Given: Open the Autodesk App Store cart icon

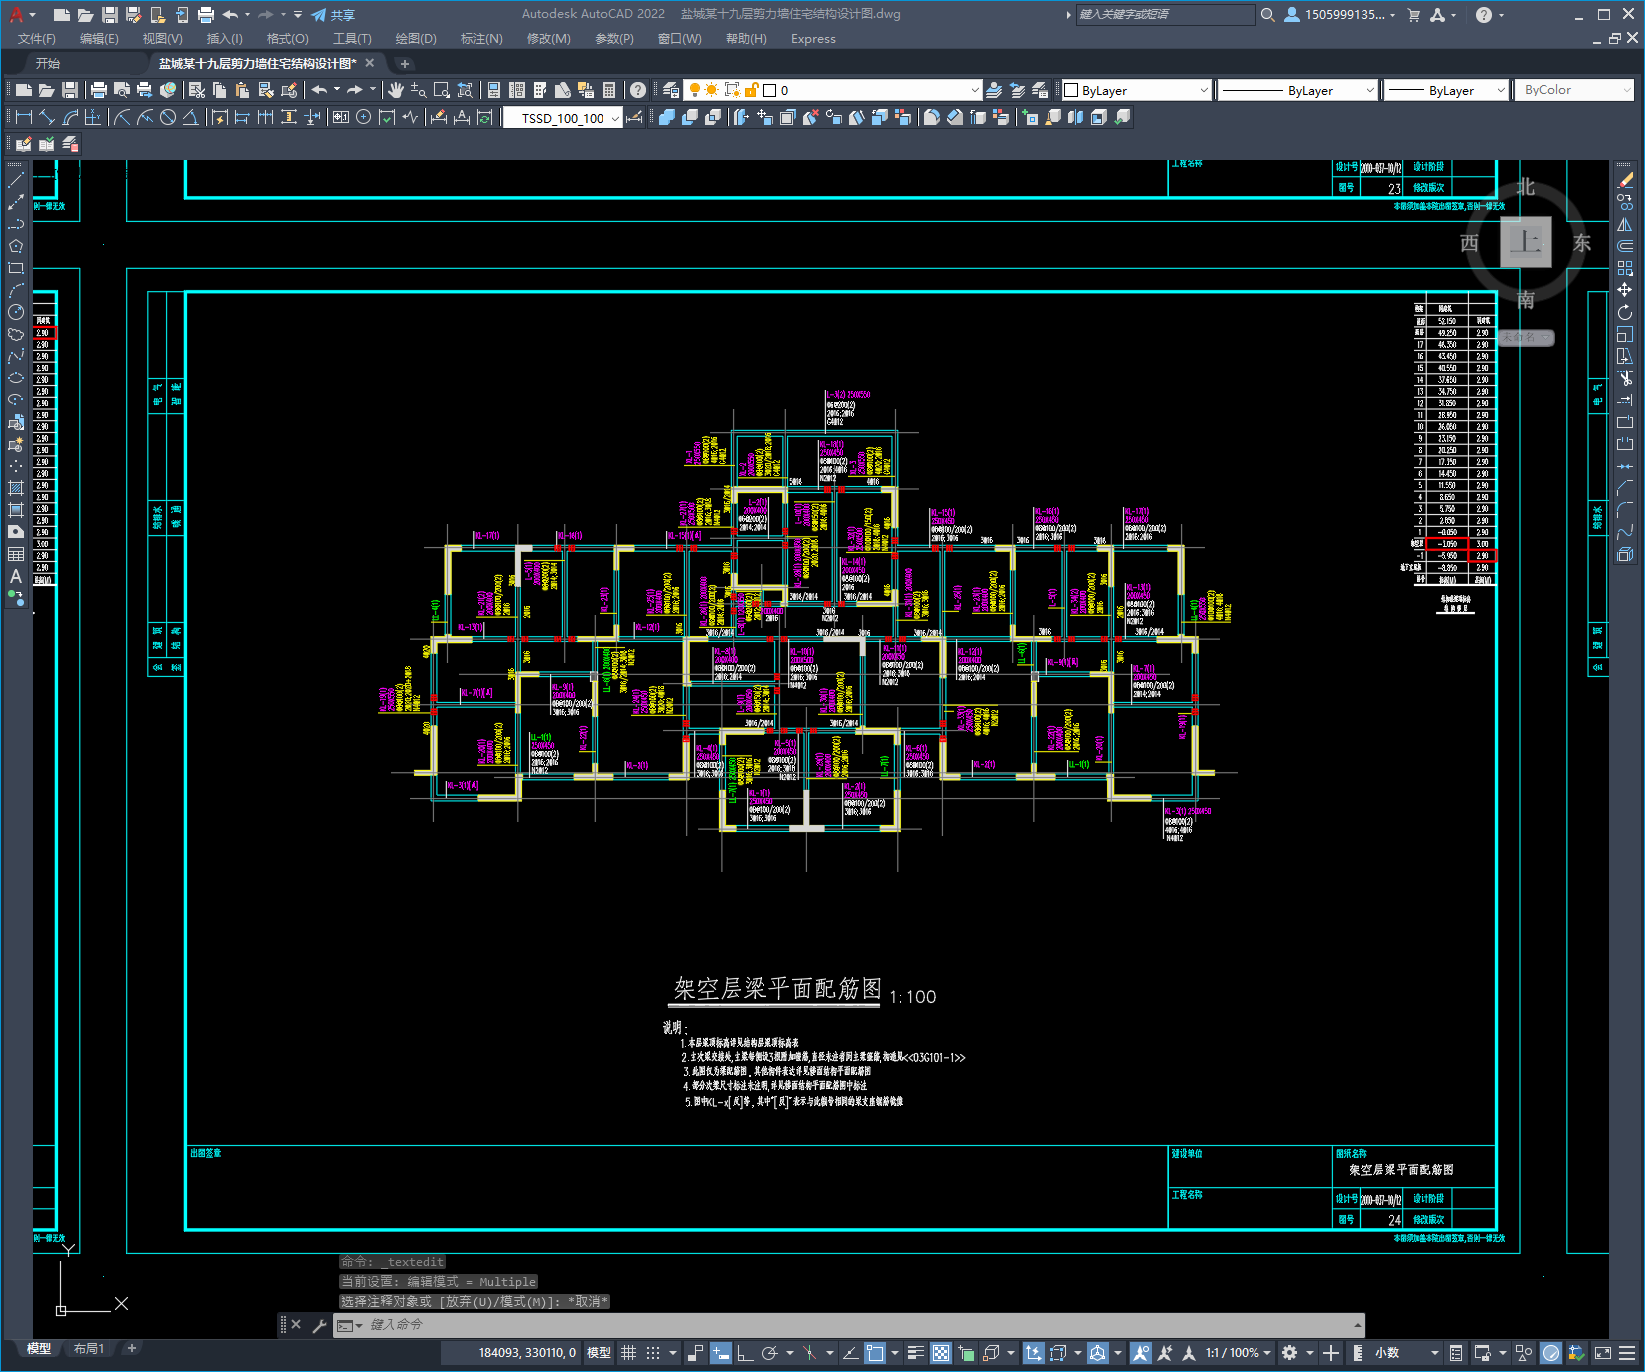Looking at the screenshot, I should pyautogui.click(x=1414, y=15).
